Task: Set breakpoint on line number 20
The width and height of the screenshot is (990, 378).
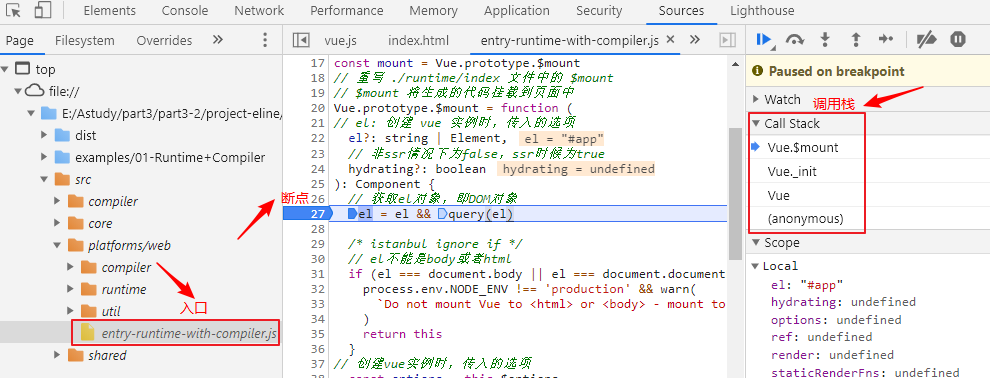Action: tap(318, 109)
